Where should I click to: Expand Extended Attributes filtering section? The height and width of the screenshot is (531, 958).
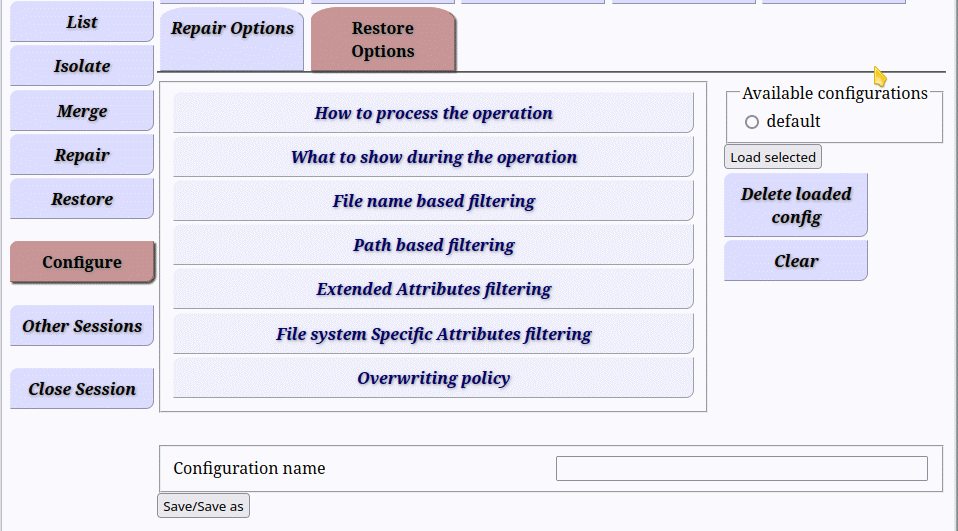tap(433, 289)
